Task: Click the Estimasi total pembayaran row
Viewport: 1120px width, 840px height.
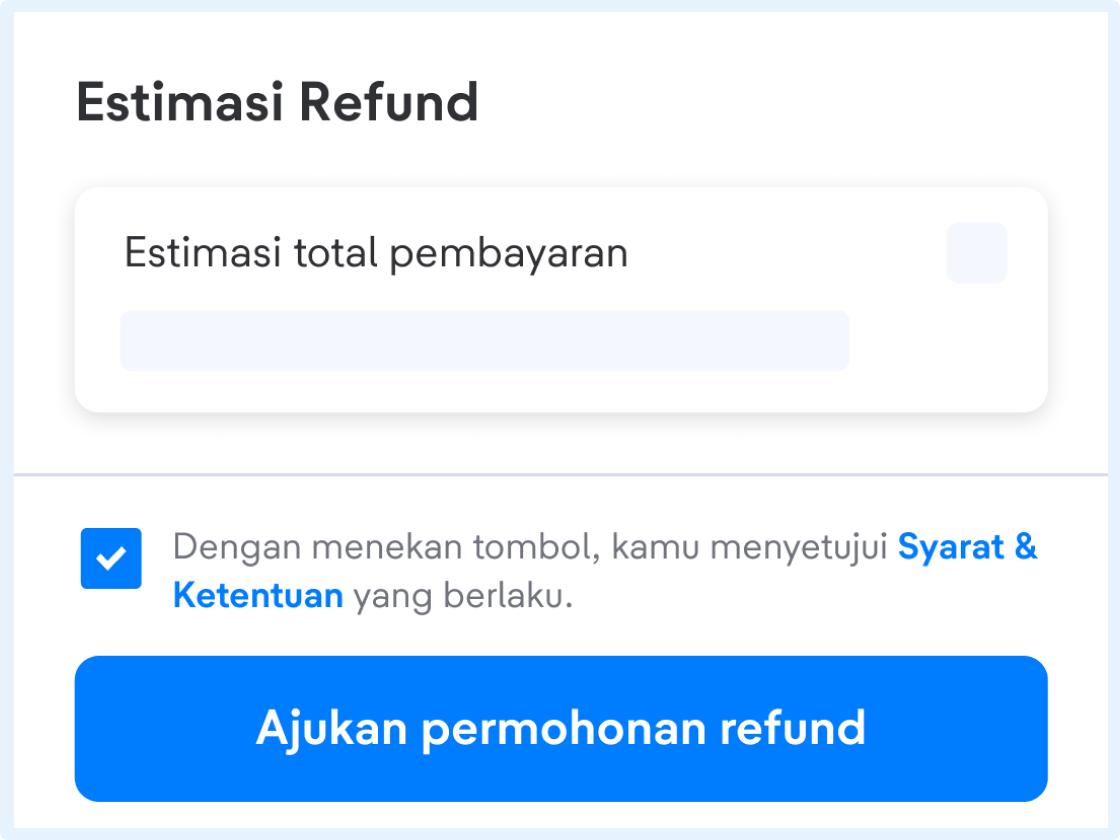Action: [375, 253]
